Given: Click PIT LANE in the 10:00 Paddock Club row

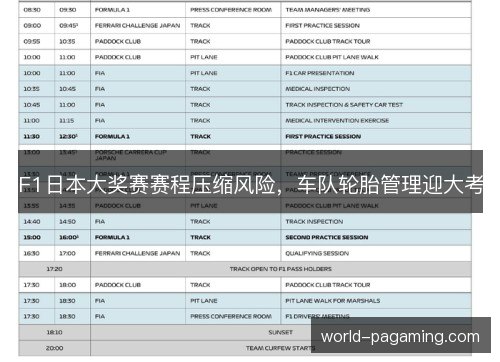Looking at the screenshot, I should [204, 57].
